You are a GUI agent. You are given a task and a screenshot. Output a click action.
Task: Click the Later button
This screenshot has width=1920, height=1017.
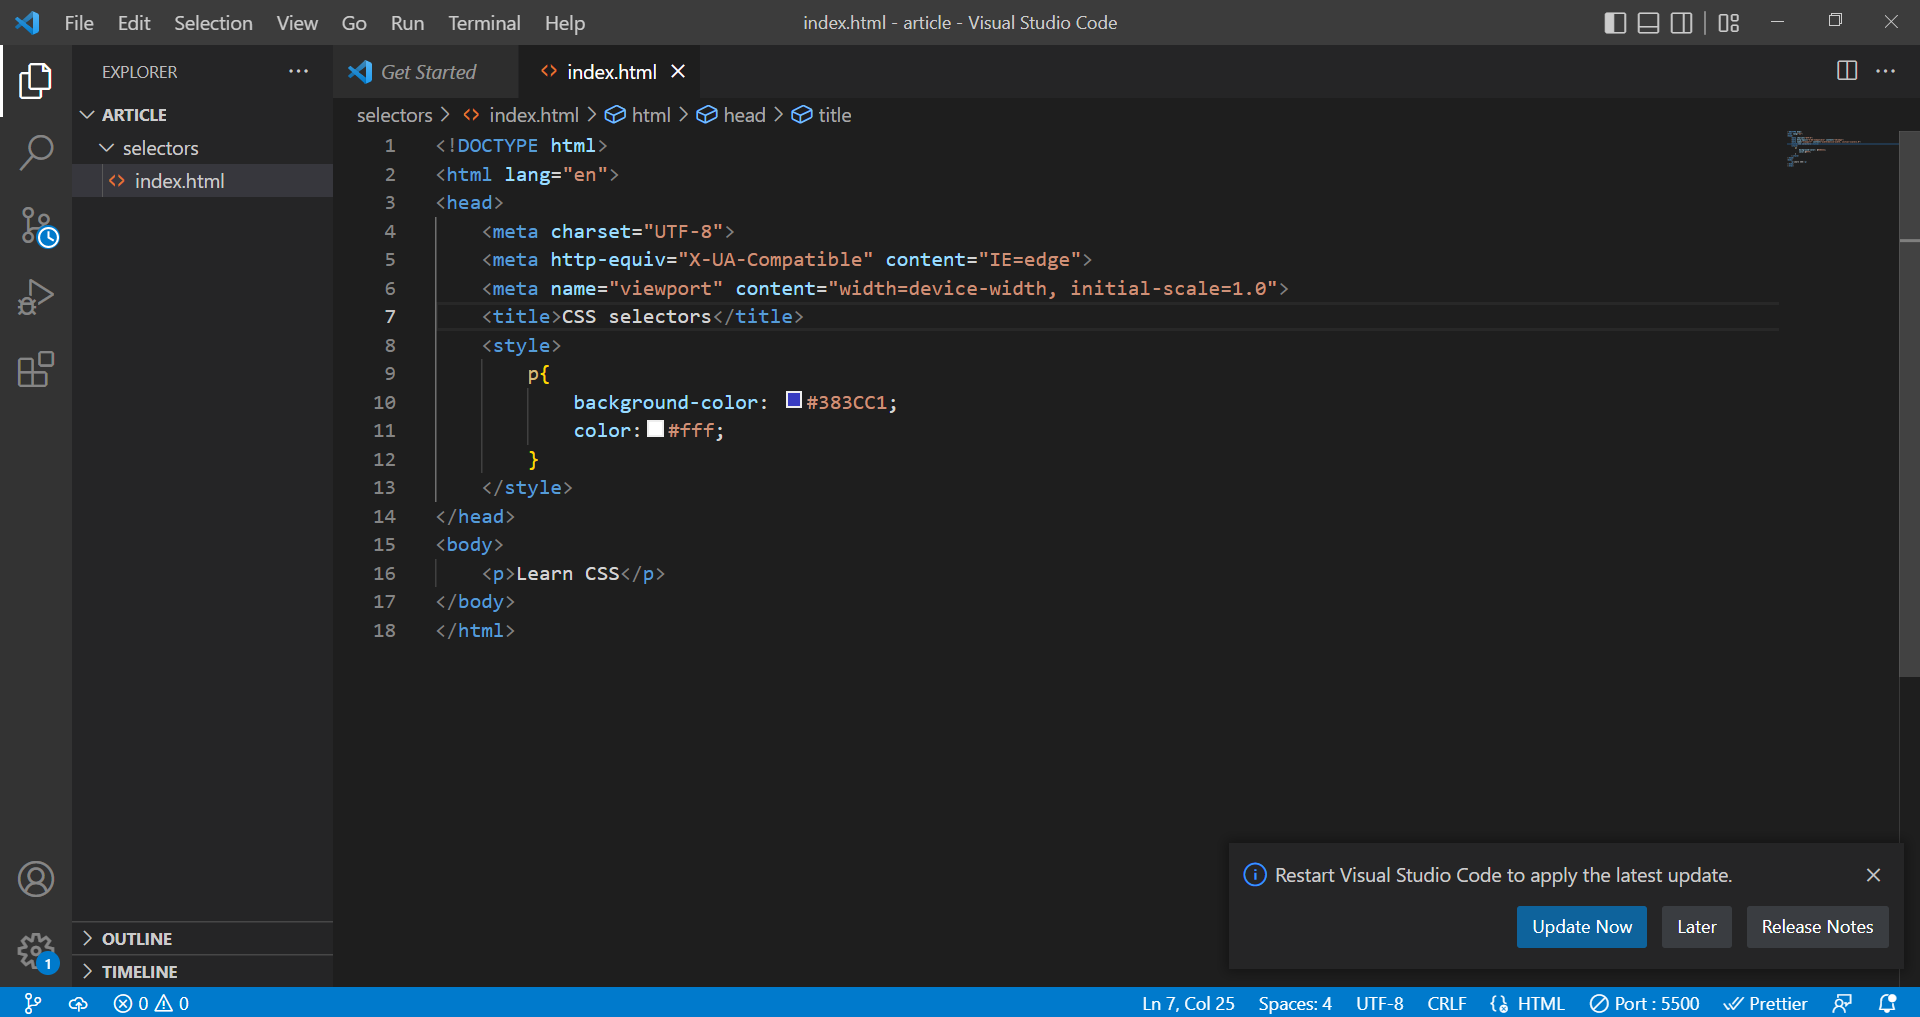click(x=1696, y=927)
